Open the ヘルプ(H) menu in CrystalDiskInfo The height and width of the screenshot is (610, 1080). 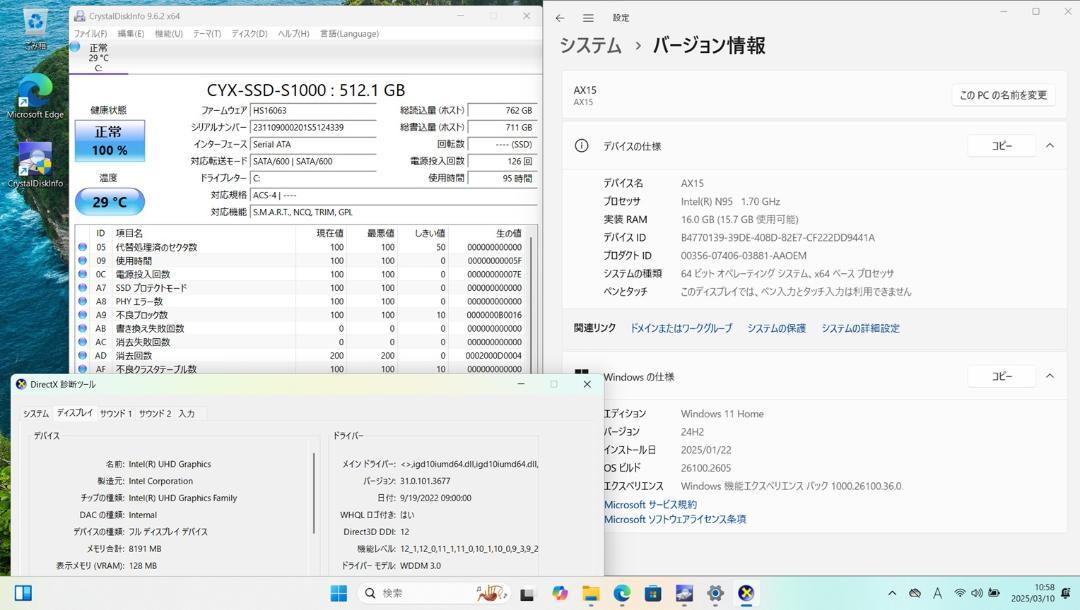(293, 34)
